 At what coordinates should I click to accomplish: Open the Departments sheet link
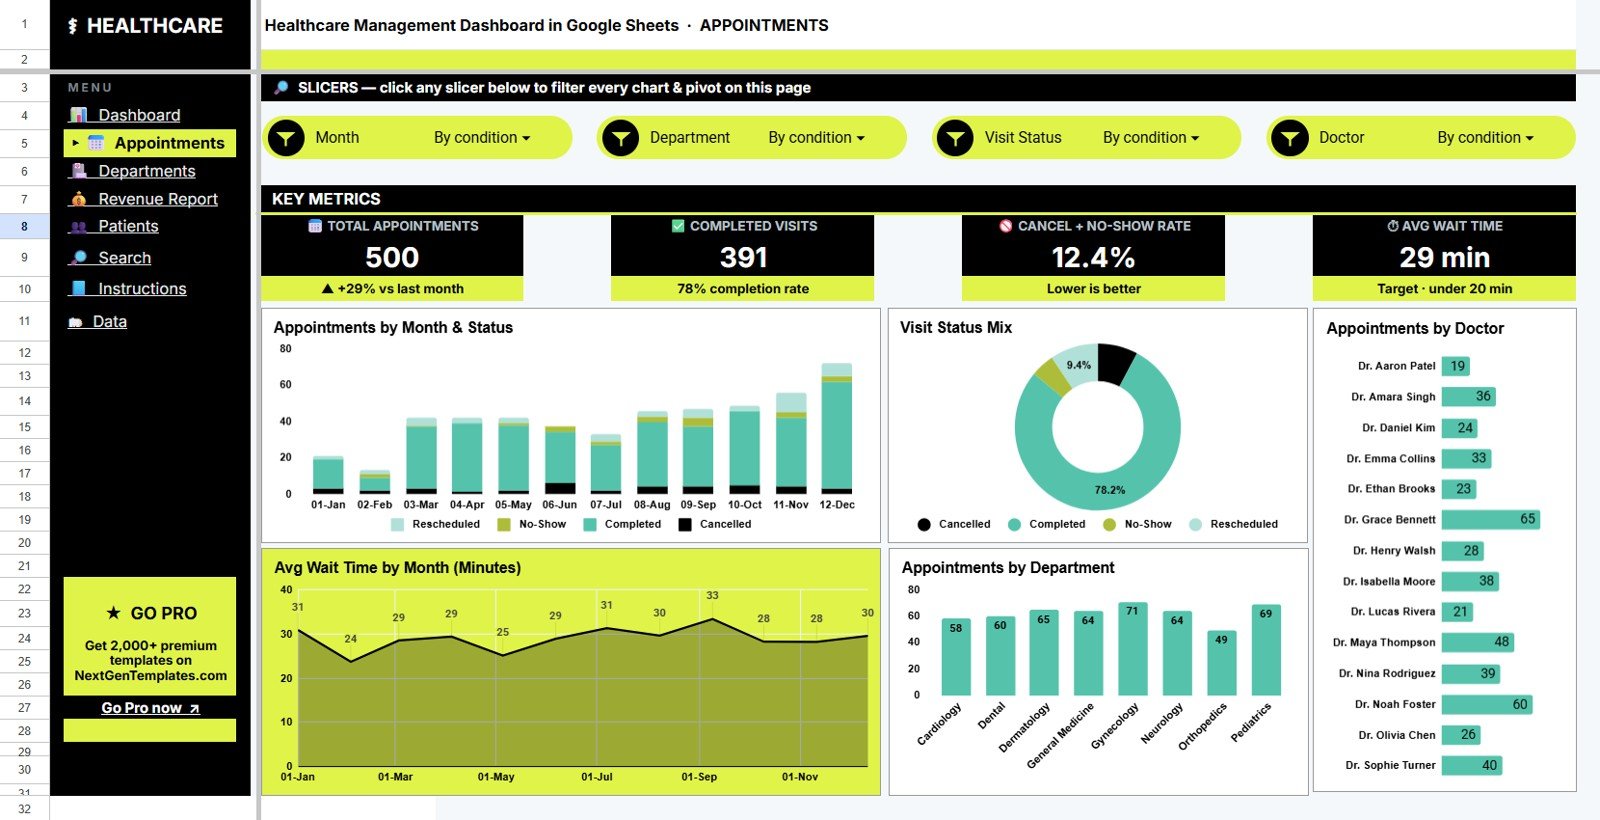147,171
